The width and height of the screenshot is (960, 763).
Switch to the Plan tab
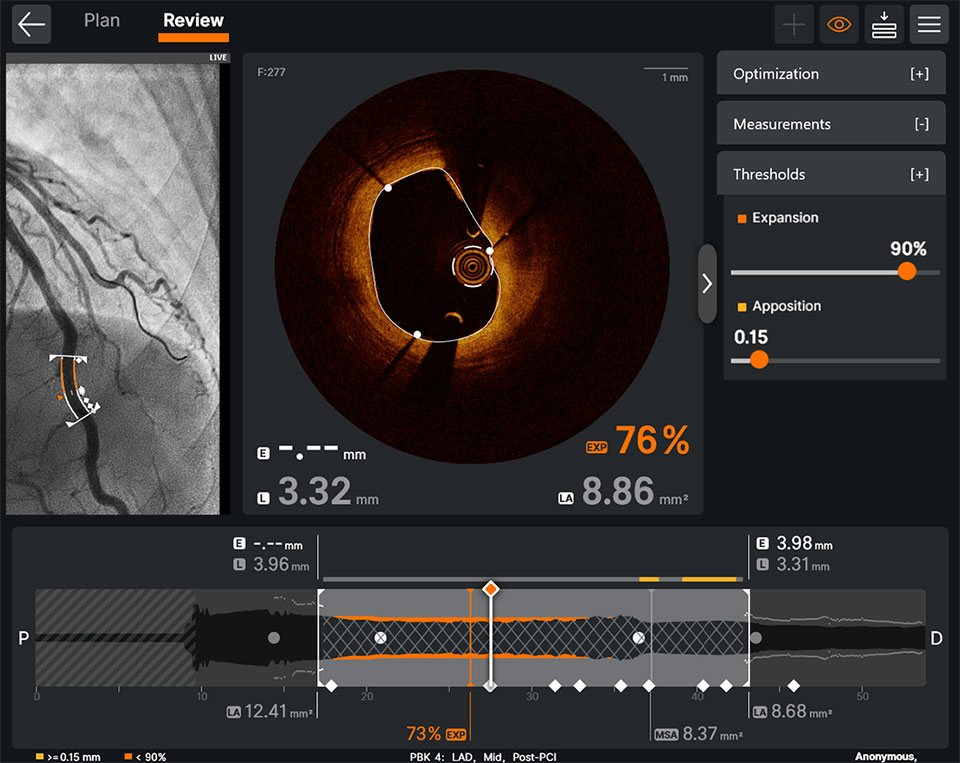[101, 19]
